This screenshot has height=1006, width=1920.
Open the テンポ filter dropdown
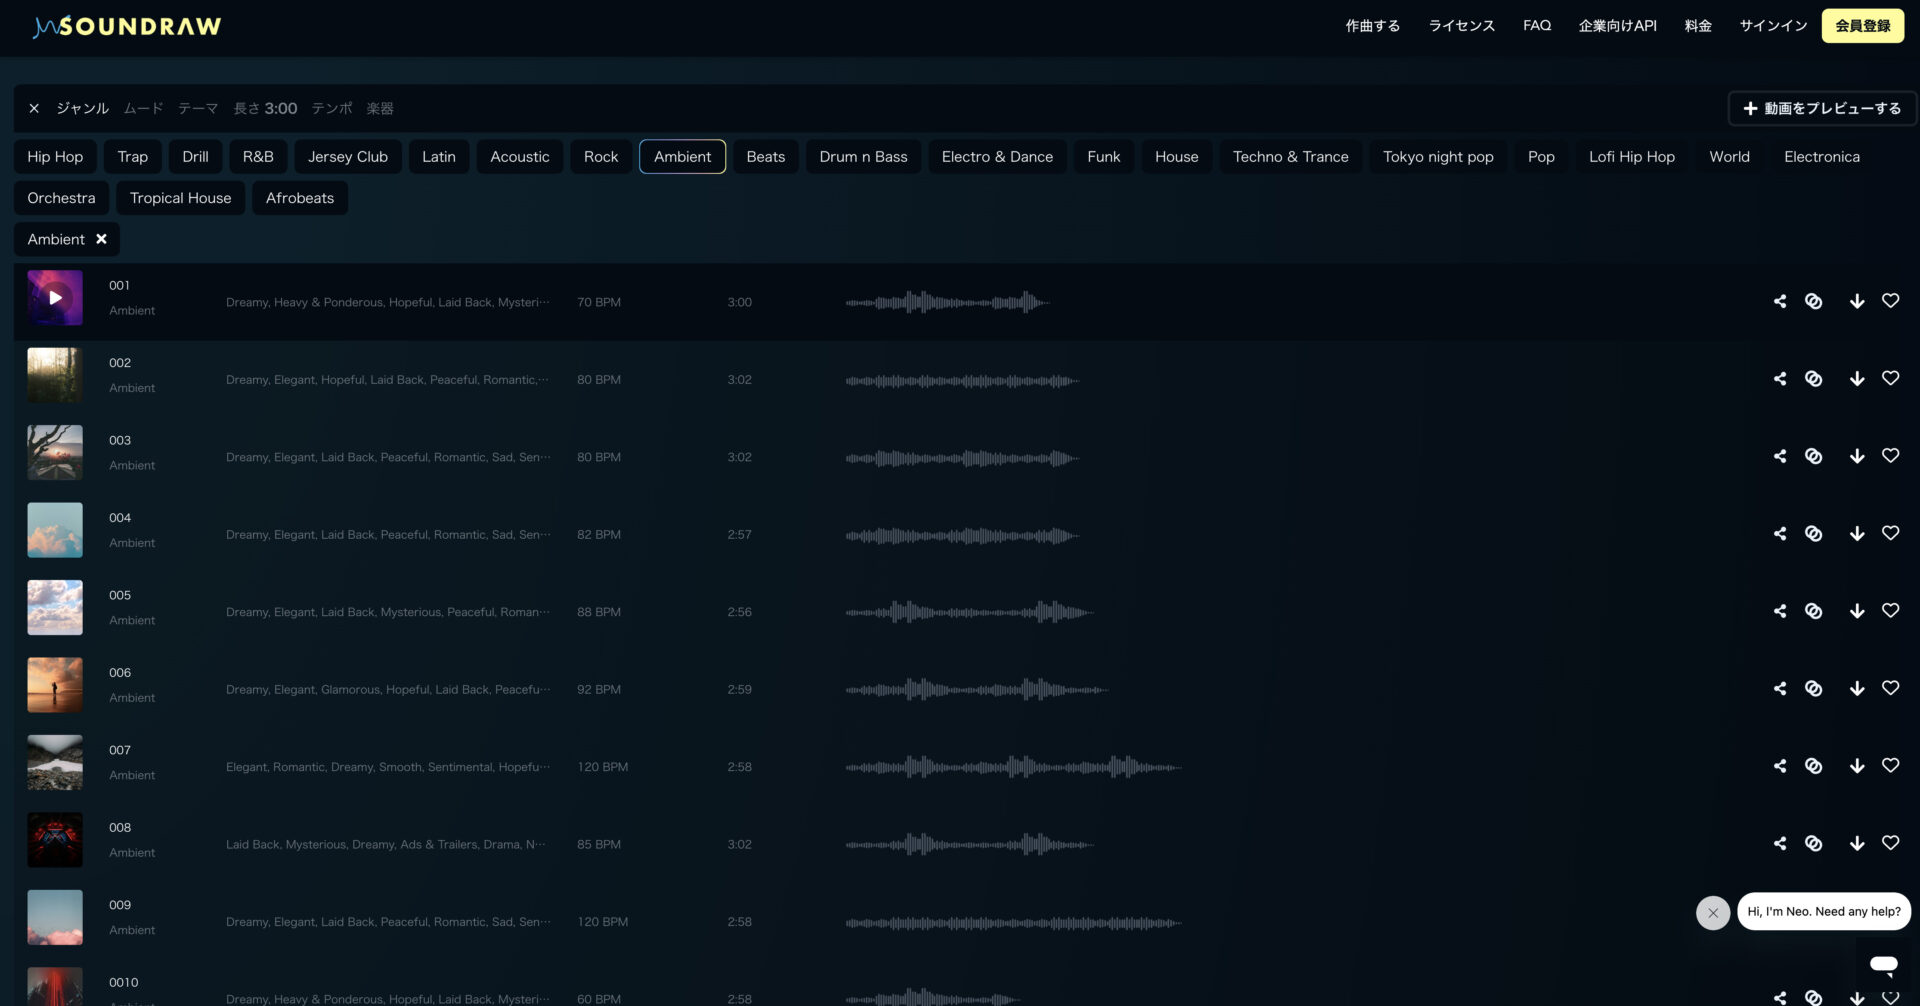pyautogui.click(x=331, y=108)
